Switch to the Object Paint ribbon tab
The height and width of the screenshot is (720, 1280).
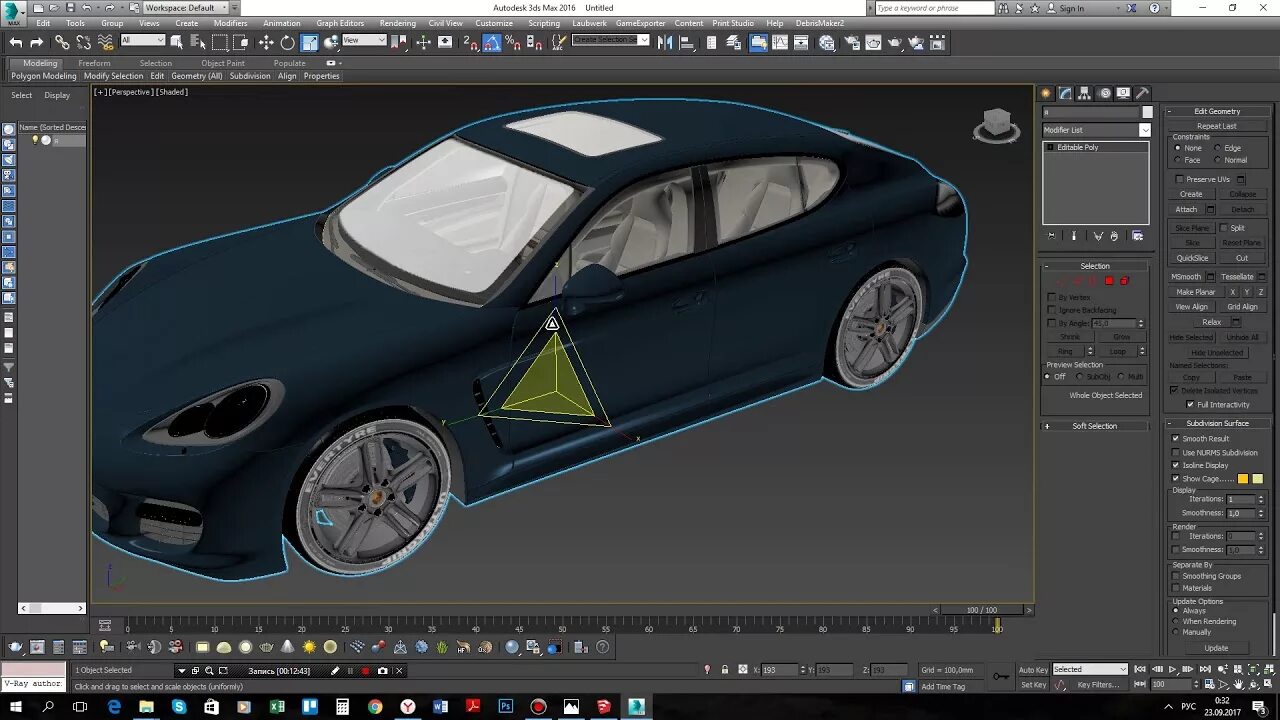[223, 63]
